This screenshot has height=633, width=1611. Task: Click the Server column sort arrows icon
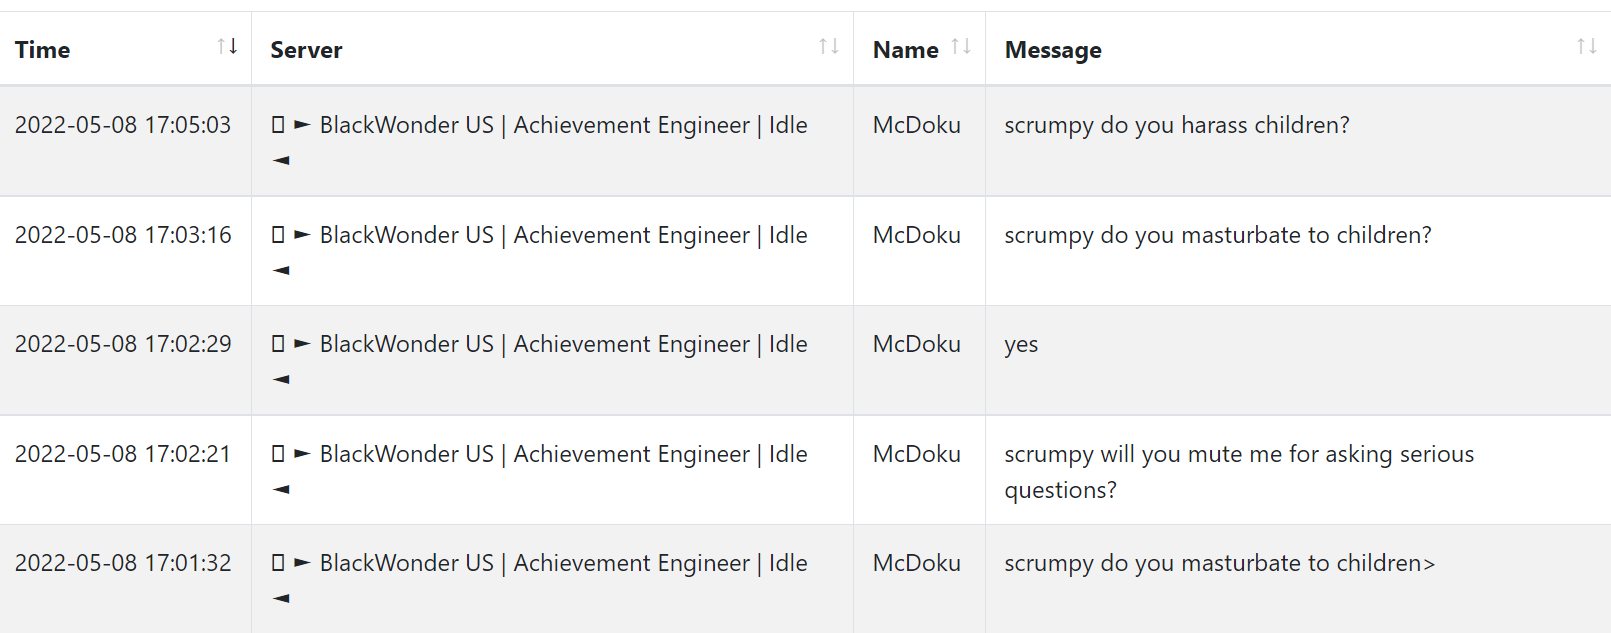(829, 46)
